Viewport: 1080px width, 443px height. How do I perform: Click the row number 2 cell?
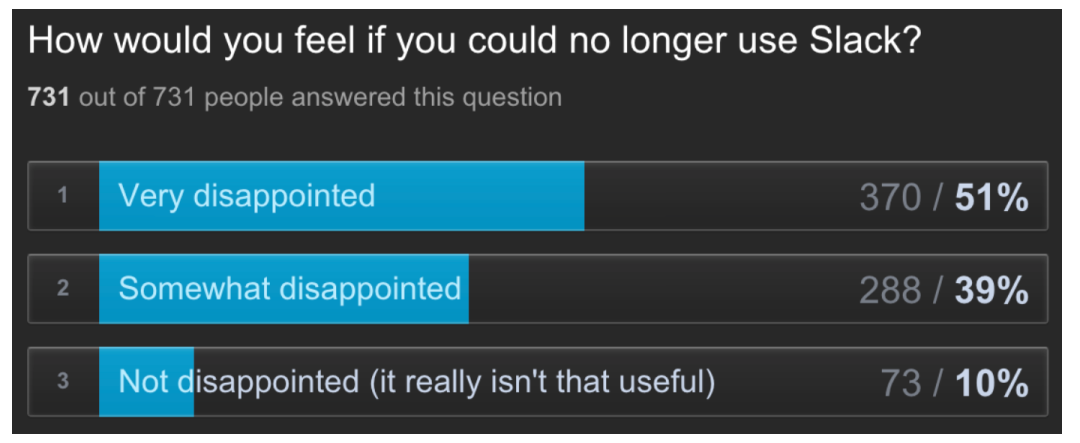[x=63, y=288]
